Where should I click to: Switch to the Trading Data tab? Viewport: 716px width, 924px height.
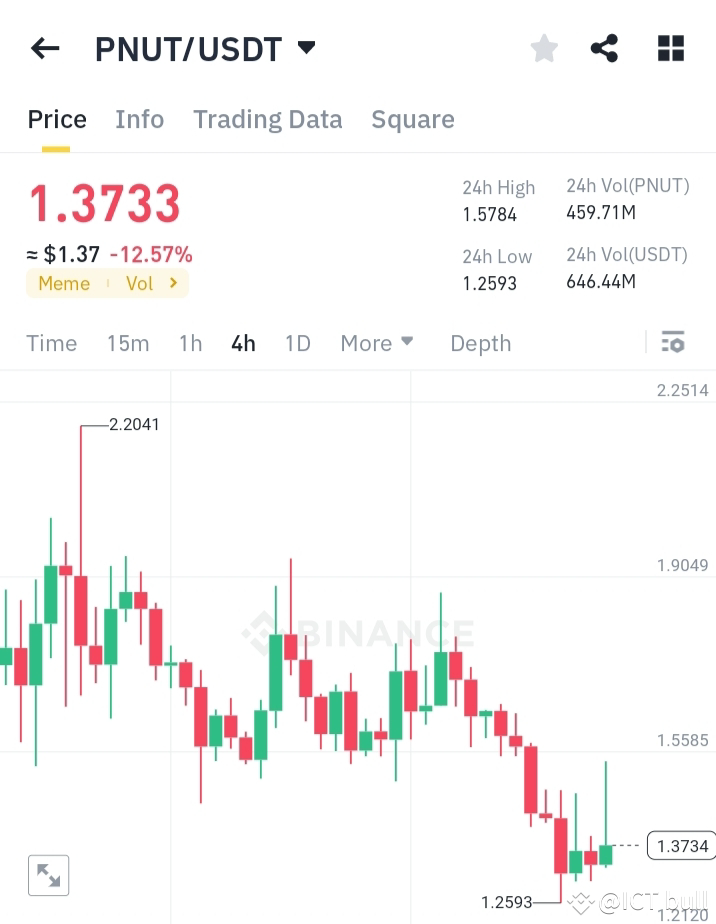[x=267, y=119]
